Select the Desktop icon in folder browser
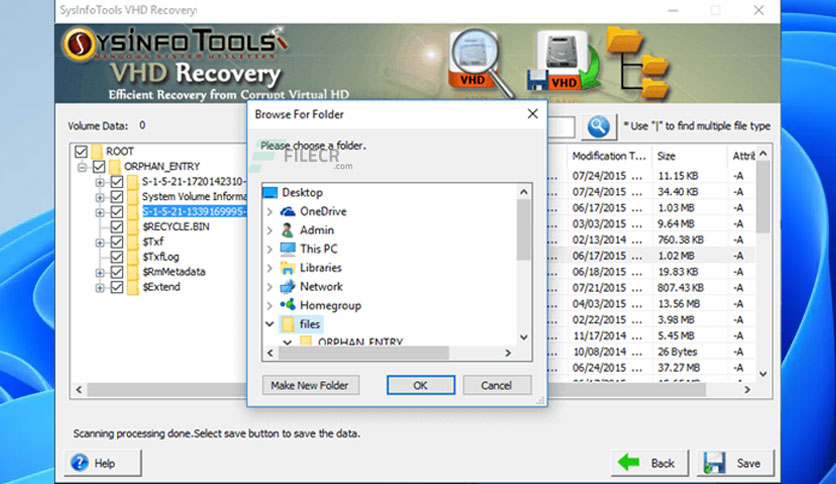 coord(270,192)
